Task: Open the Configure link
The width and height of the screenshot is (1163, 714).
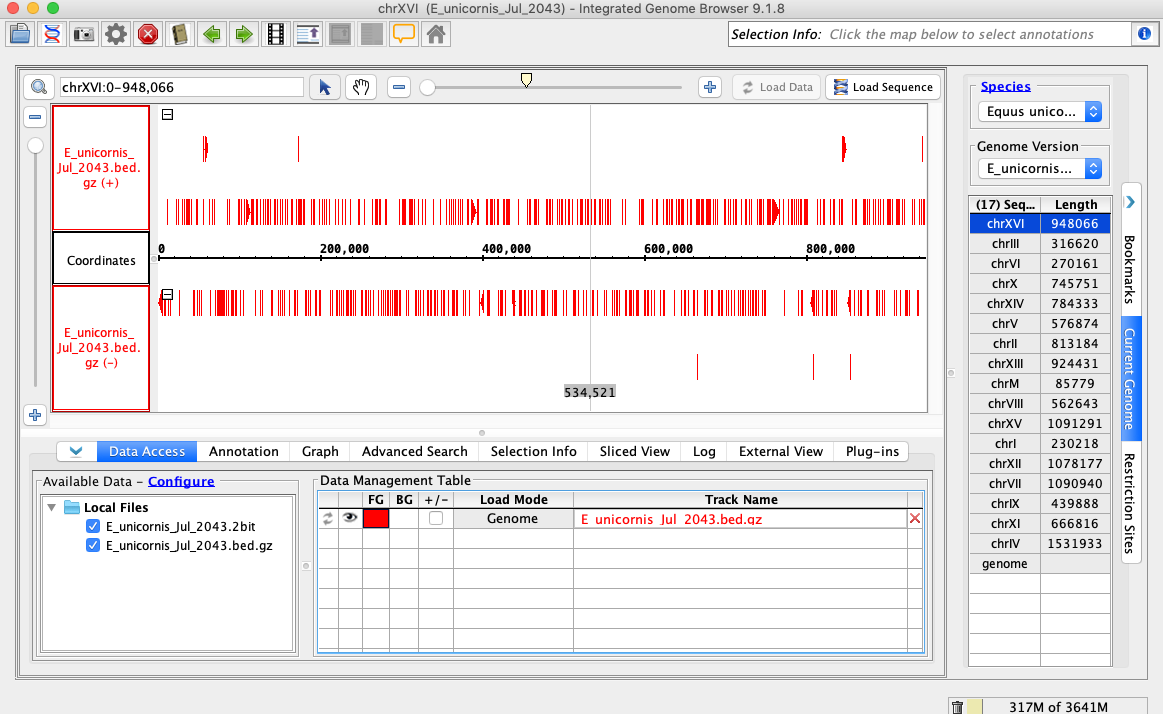Action: click(181, 481)
